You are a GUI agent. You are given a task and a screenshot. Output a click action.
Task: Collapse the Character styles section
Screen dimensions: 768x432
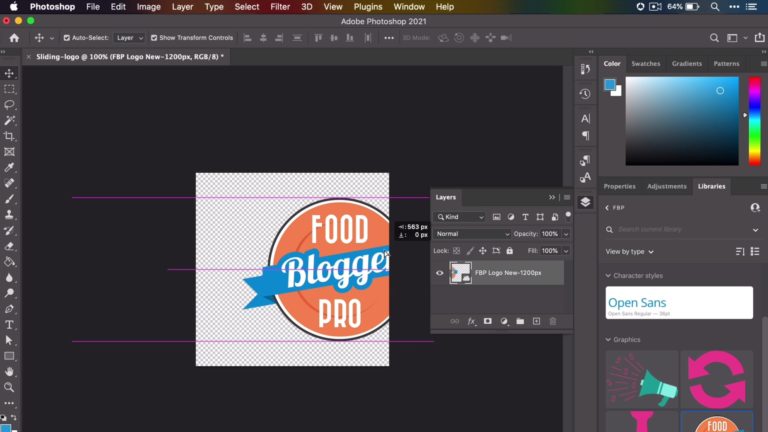point(608,276)
